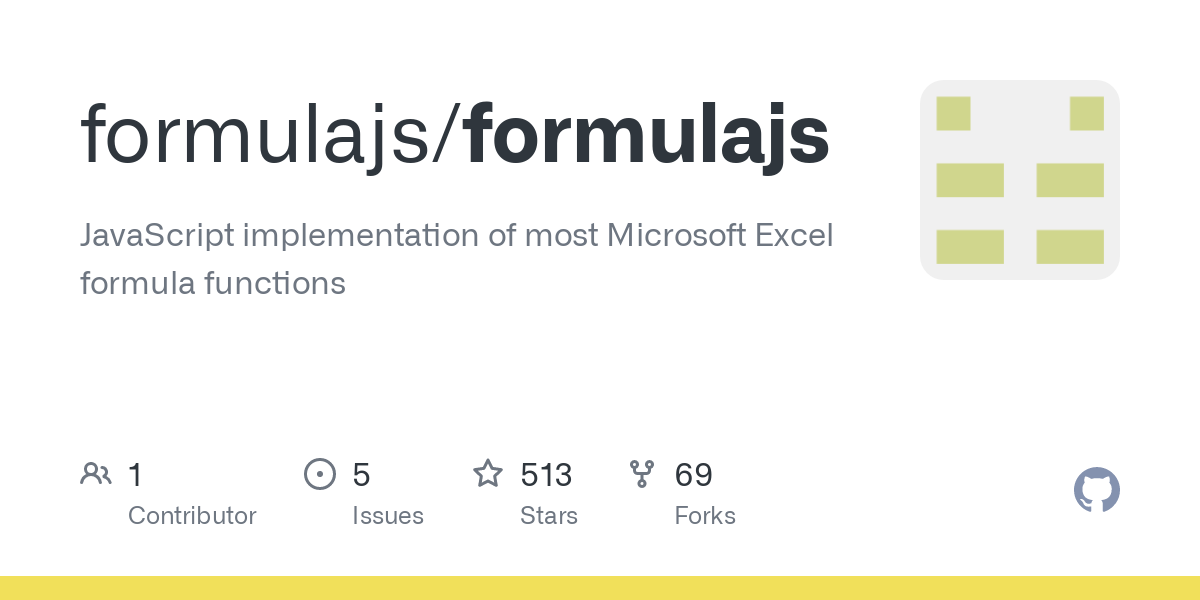Click the fork icon beside 69
Viewport: 1200px width, 600px height.
pos(642,474)
